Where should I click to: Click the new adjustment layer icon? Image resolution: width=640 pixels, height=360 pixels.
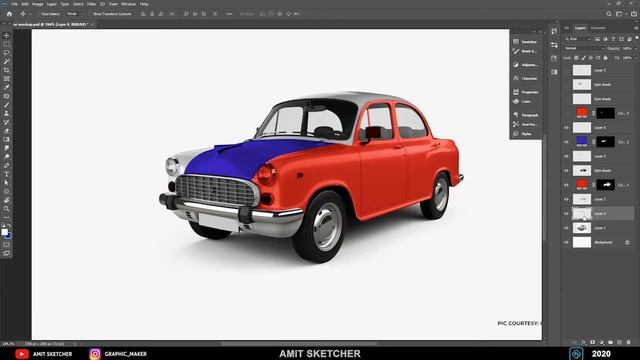click(x=601, y=342)
